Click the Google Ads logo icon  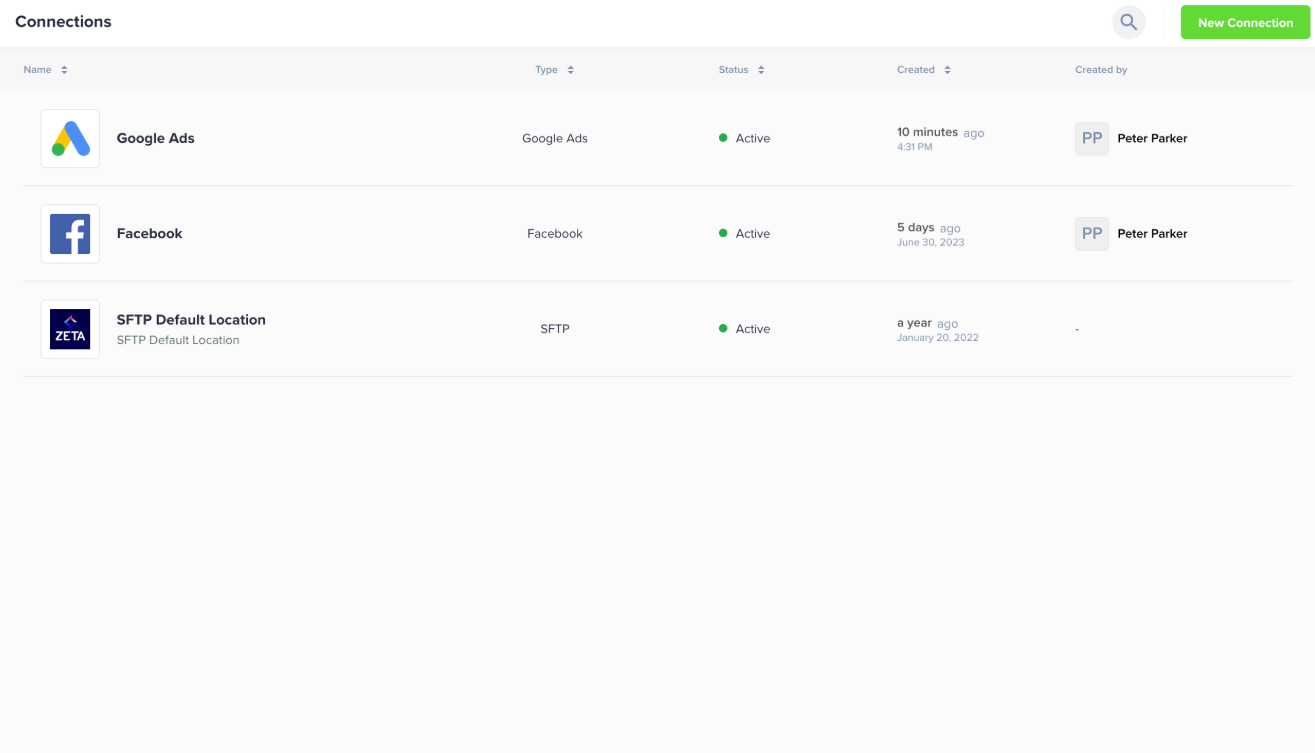(x=70, y=138)
